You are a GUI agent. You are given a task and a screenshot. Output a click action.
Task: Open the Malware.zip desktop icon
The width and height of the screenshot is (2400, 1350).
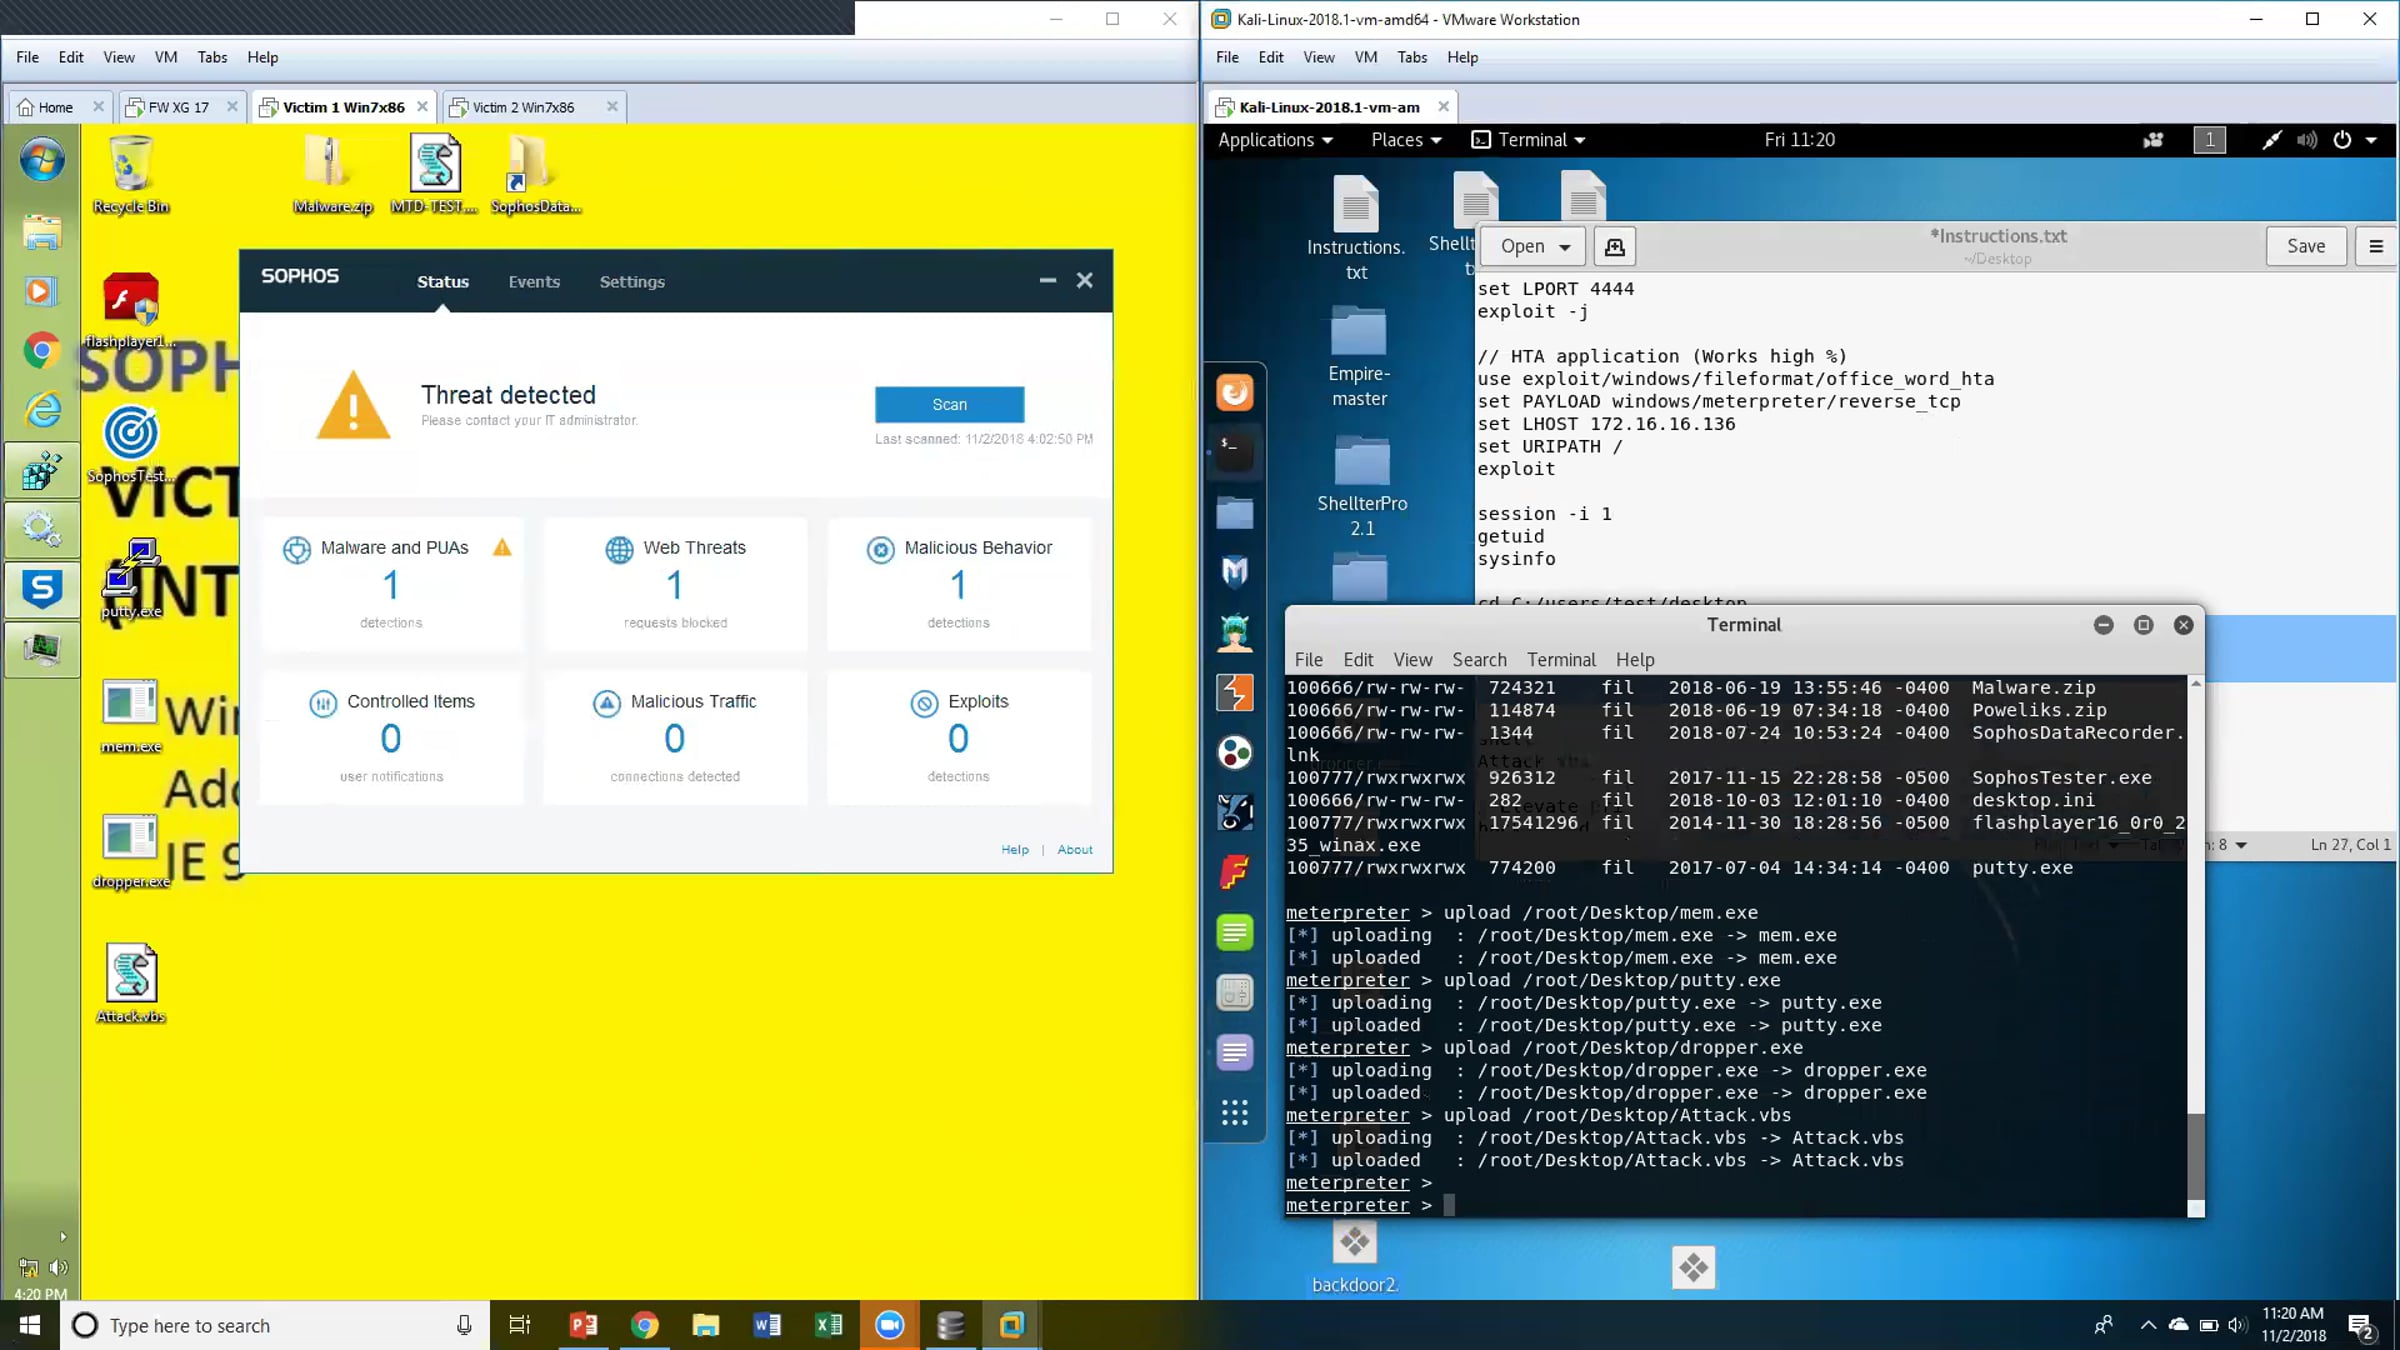point(332,175)
